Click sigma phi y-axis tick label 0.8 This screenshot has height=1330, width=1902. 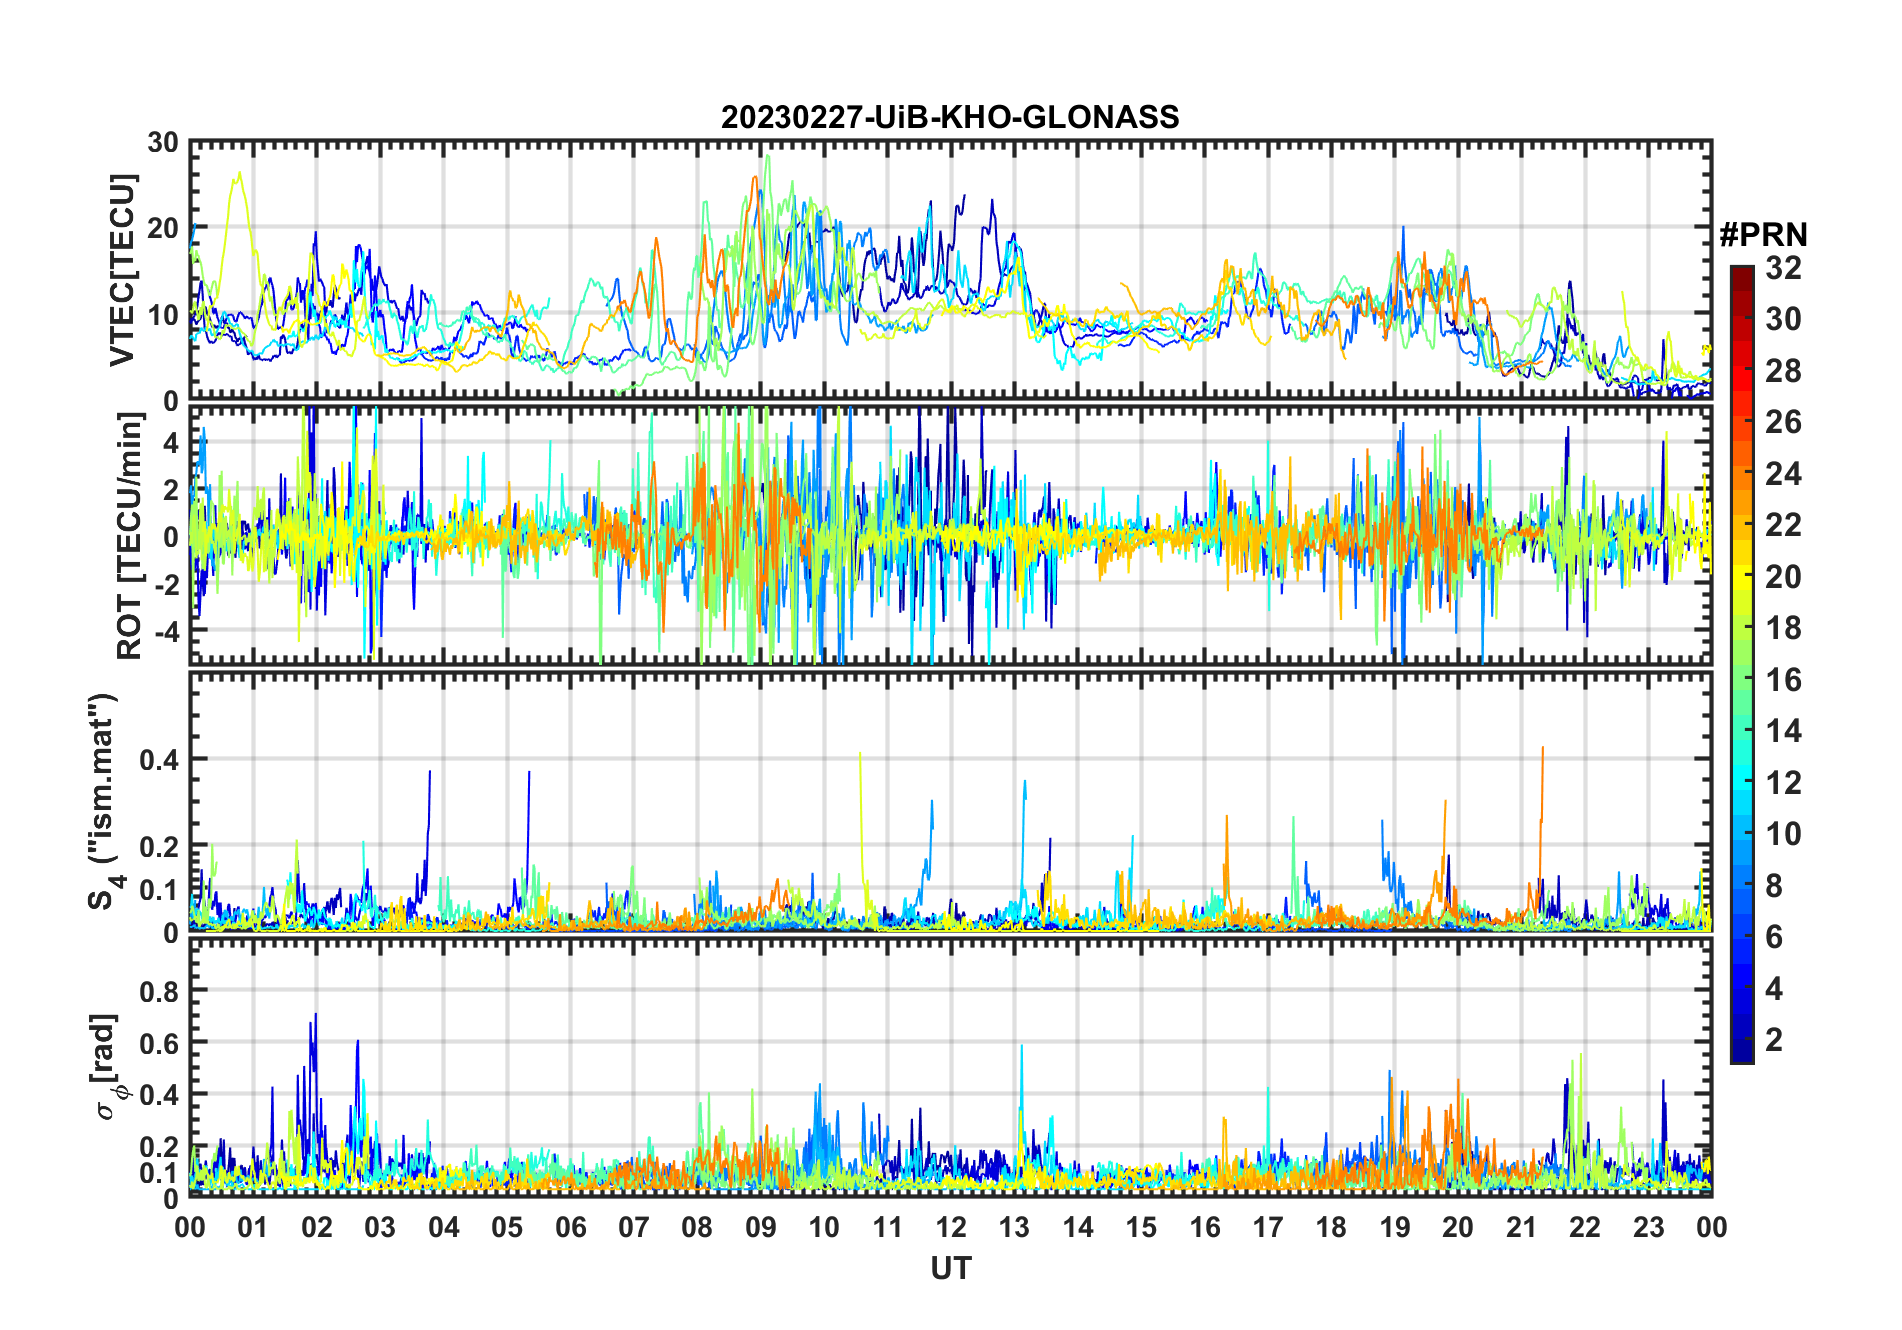pos(159,992)
